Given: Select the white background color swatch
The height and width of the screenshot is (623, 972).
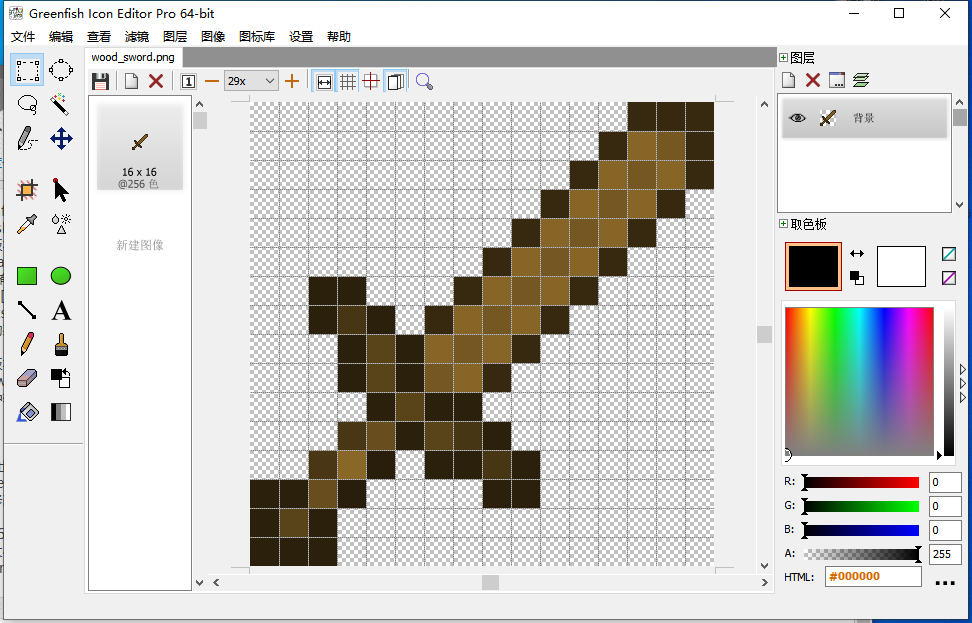Looking at the screenshot, I should tap(901, 267).
